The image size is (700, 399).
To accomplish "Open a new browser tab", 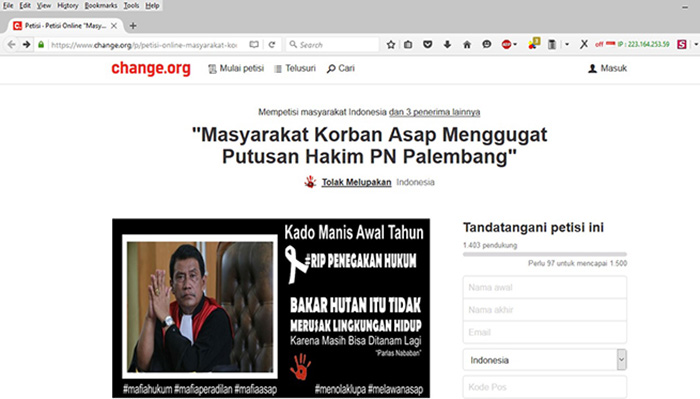I will pos(133,26).
